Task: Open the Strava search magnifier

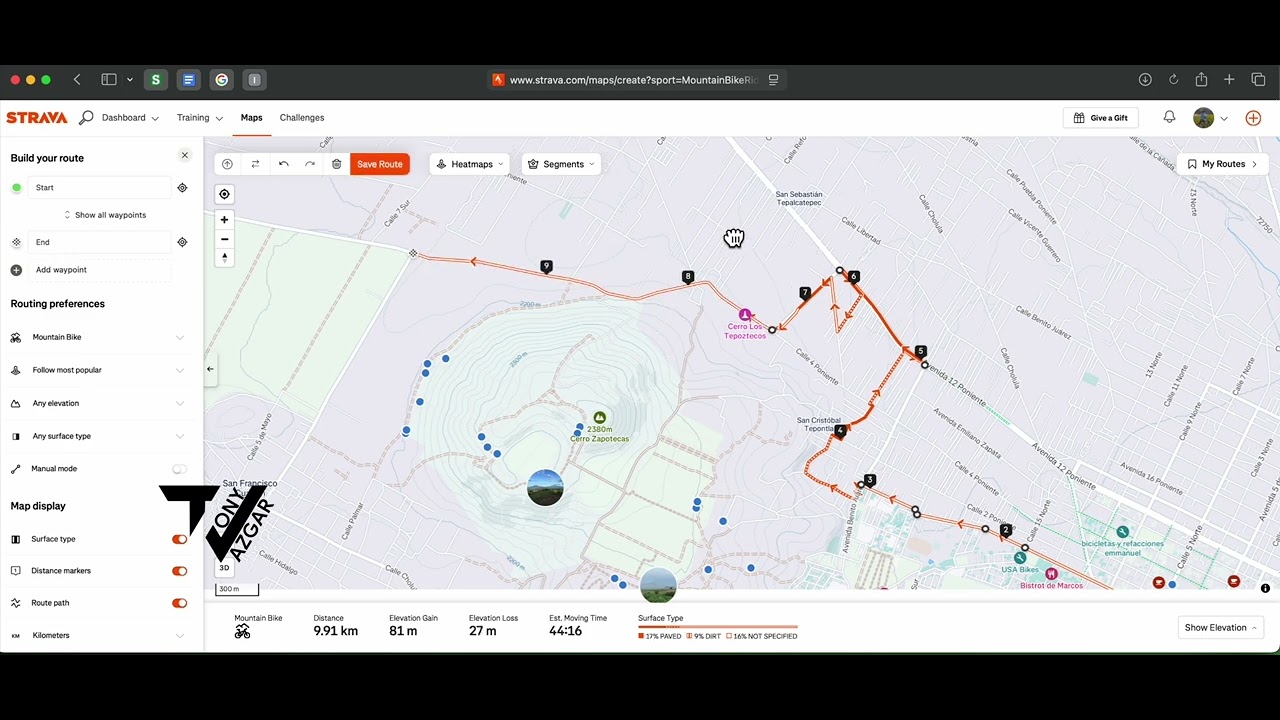Action: pos(86,118)
